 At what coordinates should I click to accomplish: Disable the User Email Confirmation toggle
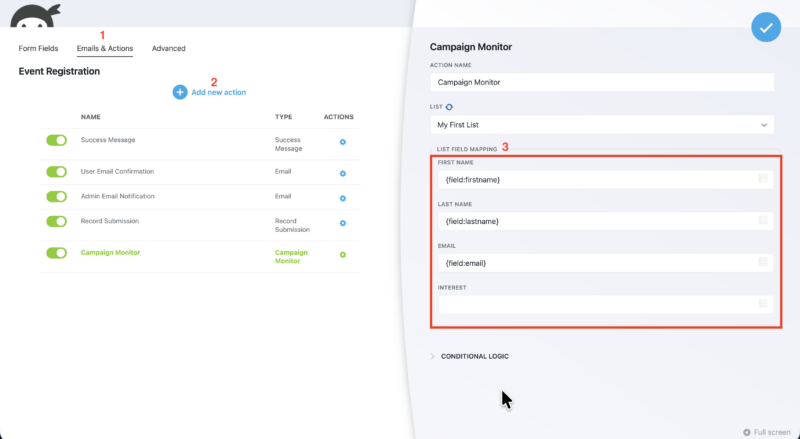[x=57, y=172]
